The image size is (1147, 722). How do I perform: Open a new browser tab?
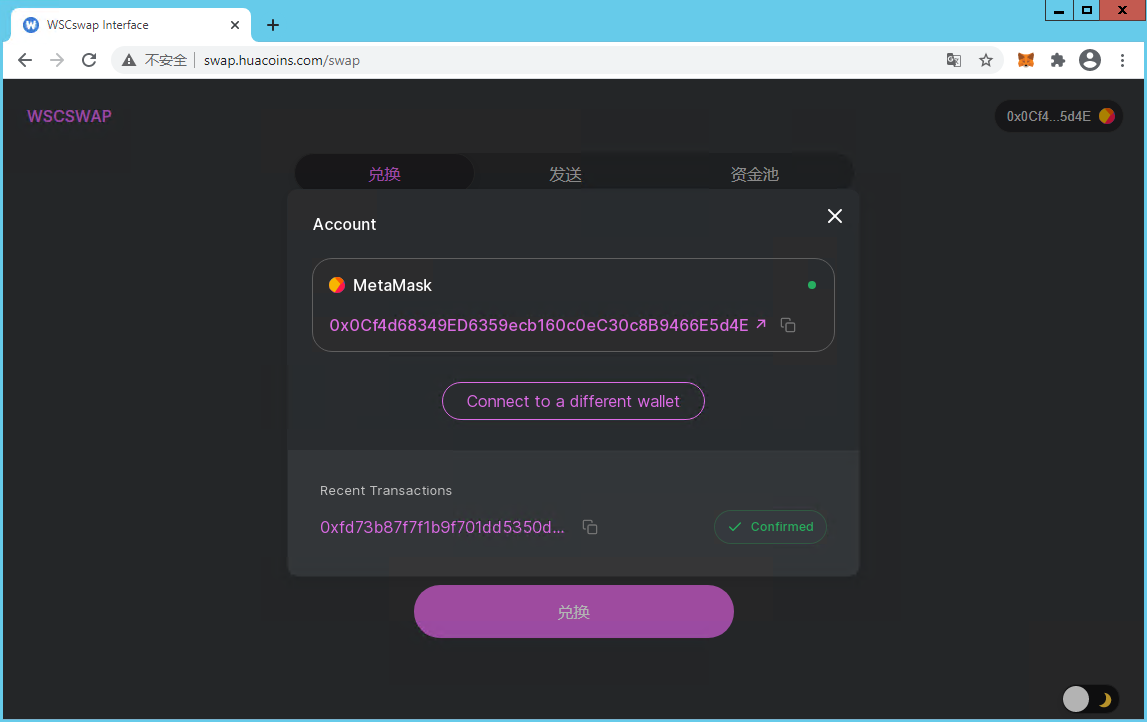[273, 25]
